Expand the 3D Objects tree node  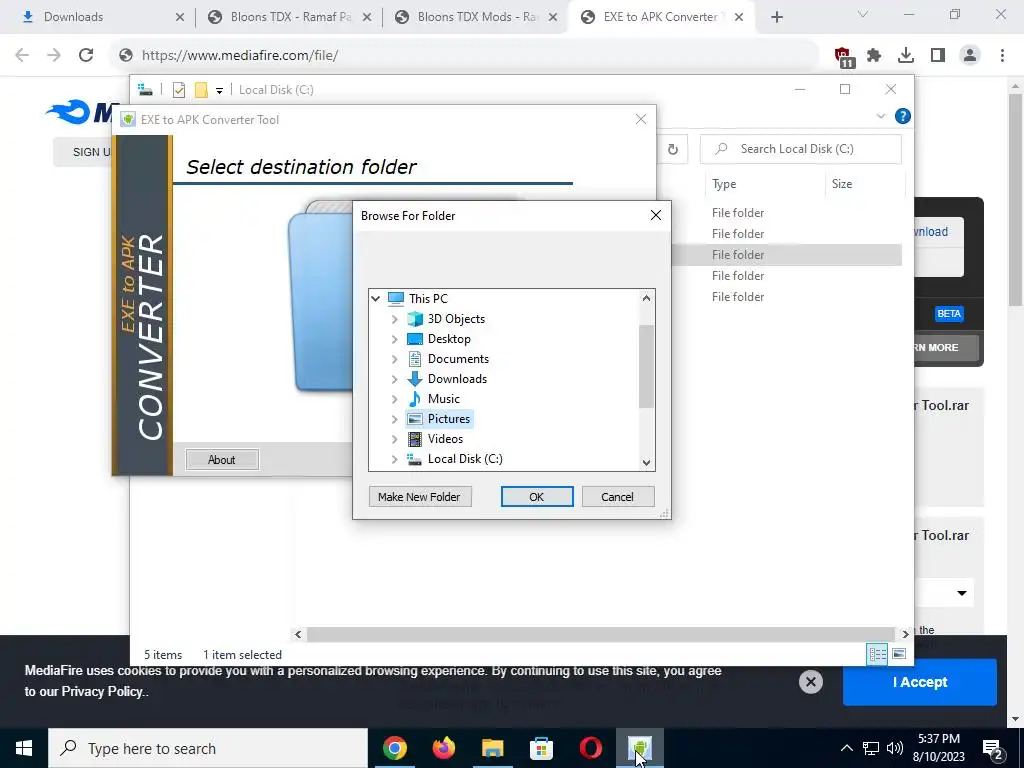[394, 319]
